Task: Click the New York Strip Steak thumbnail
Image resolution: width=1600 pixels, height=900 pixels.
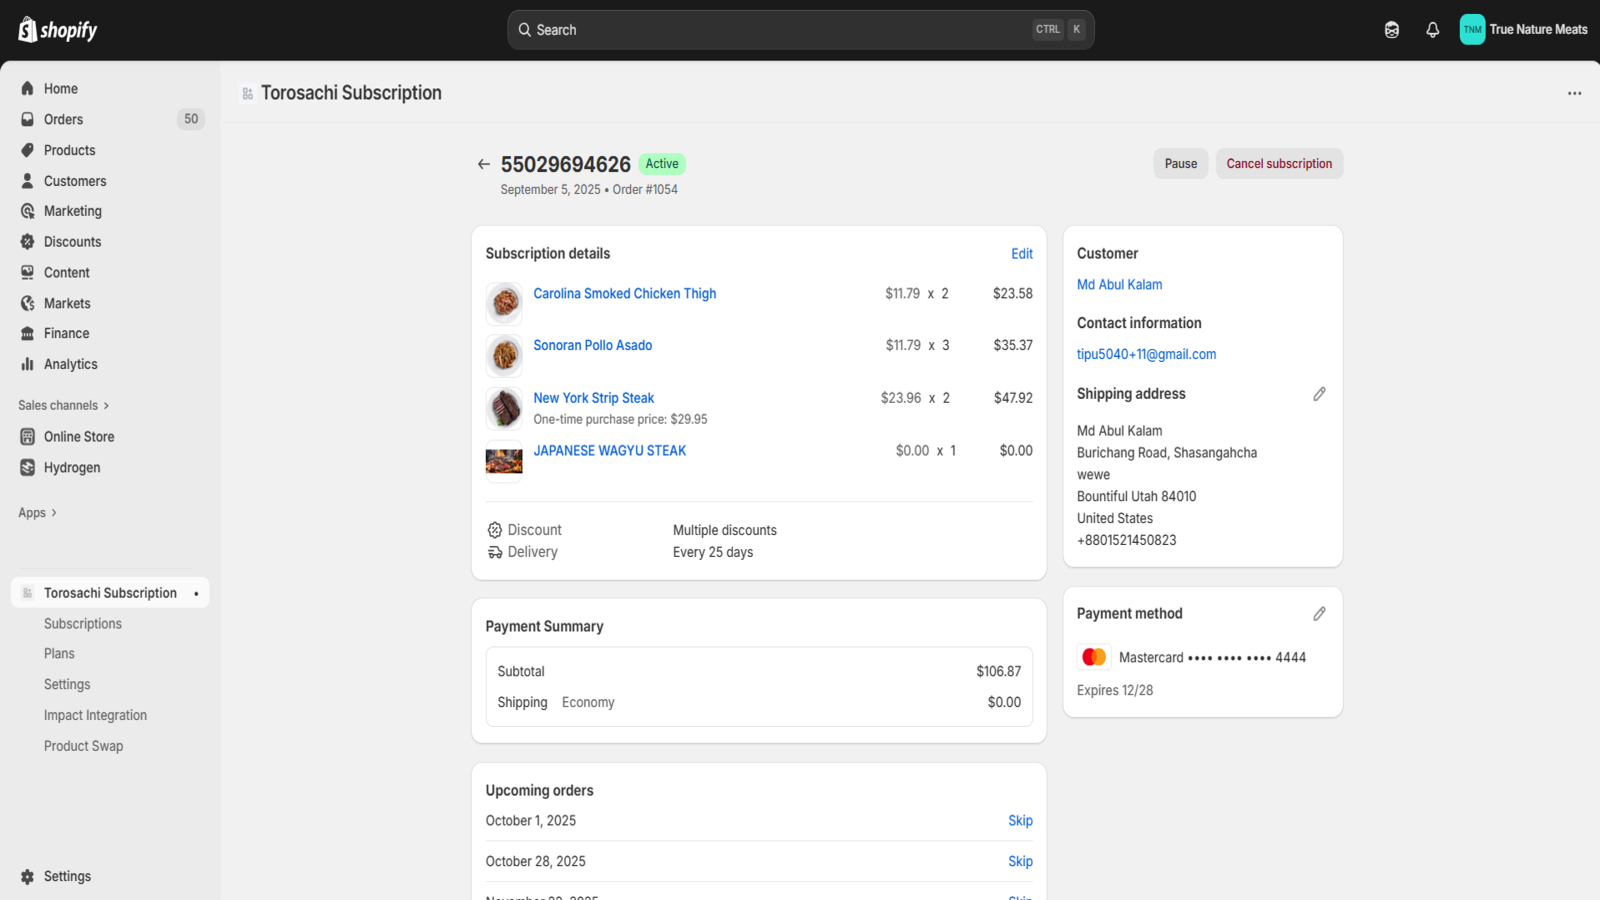Action: tap(504, 408)
